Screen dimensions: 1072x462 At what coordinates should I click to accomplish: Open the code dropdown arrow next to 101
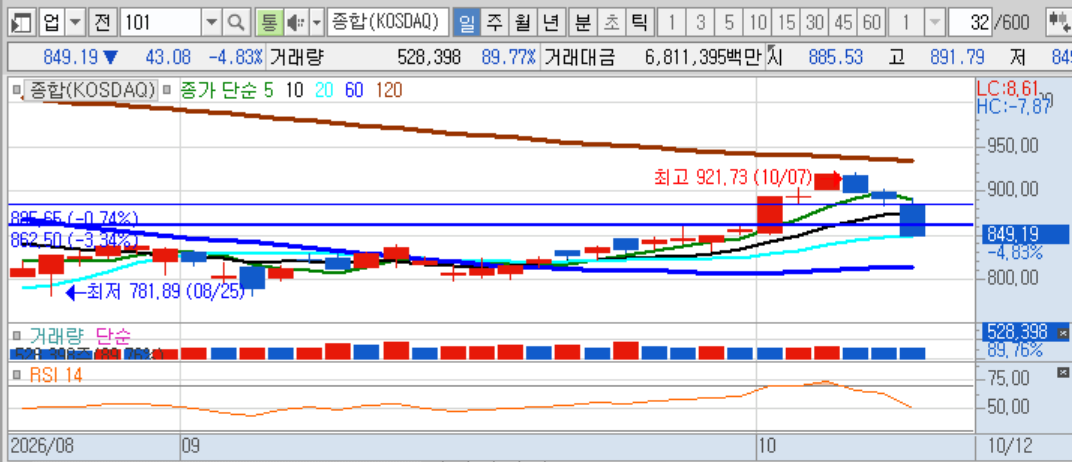point(213,23)
